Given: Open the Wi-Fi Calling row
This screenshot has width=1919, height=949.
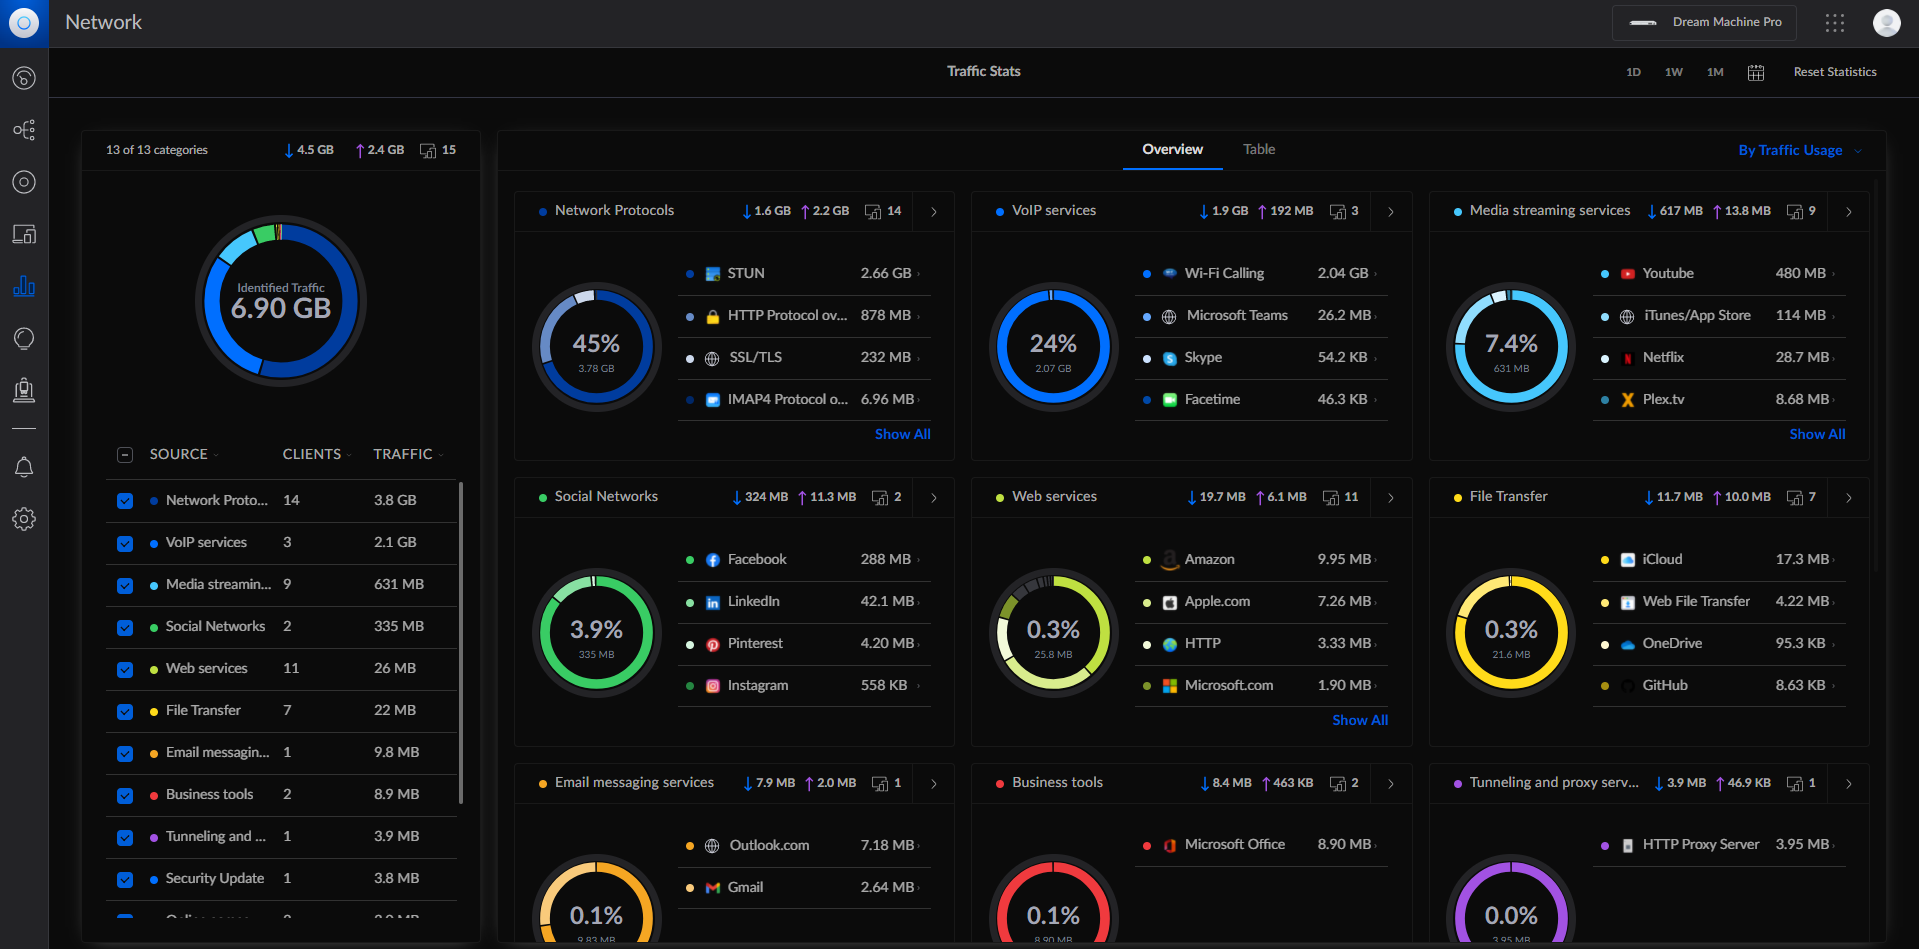Looking at the screenshot, I should [1261, 273].
